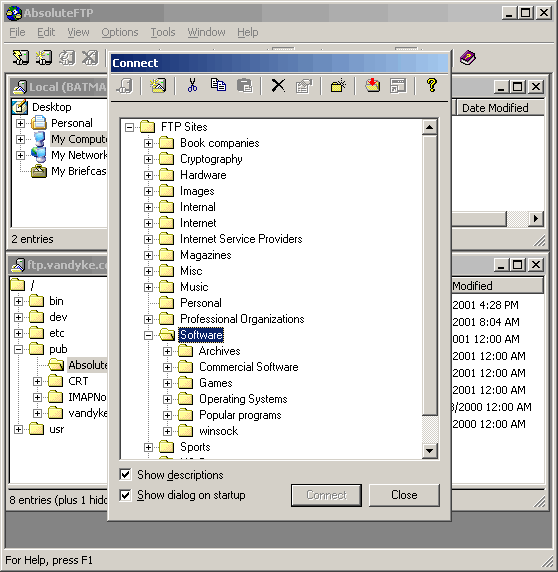Screen dimensions: 558x572
Task: Expand the Sports folder
Action: pos(148,447)
